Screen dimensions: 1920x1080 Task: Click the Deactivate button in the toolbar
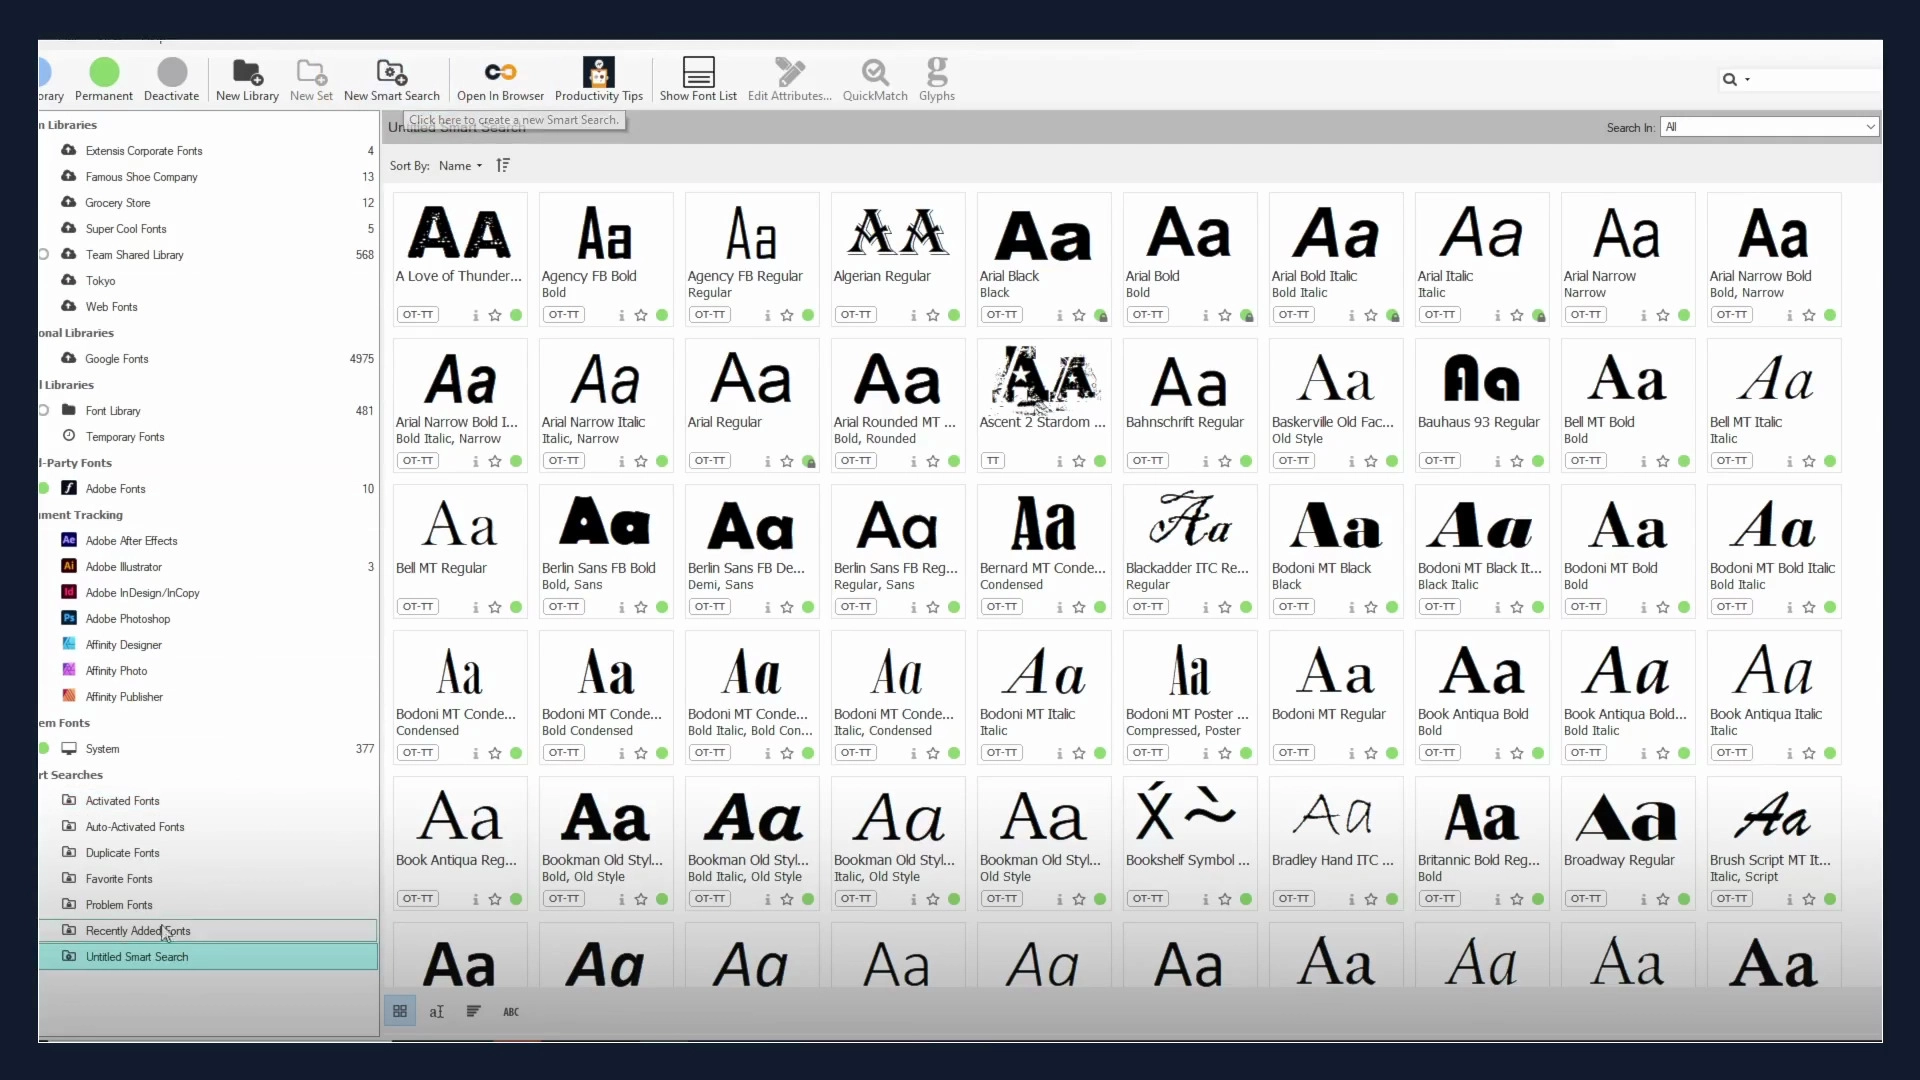171,80
